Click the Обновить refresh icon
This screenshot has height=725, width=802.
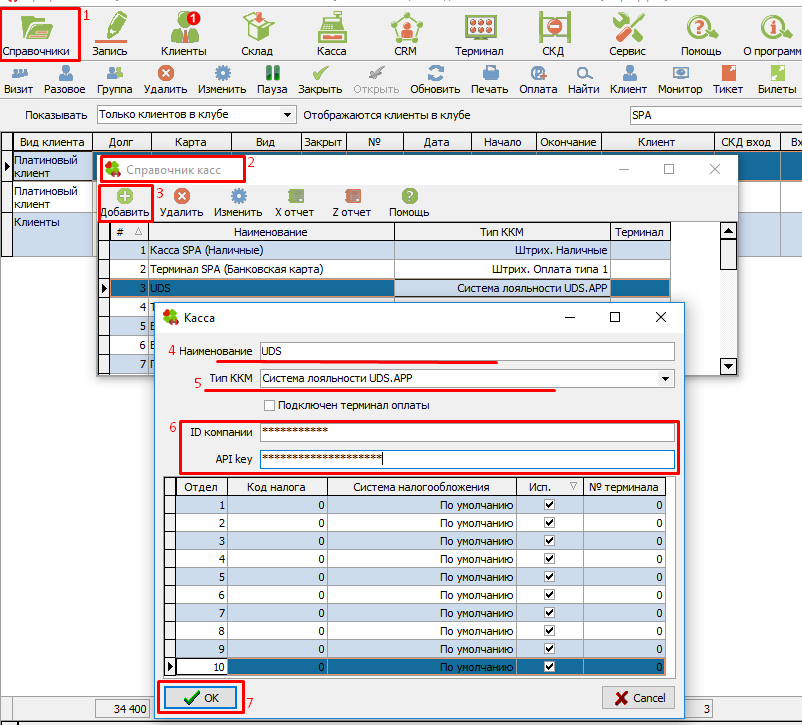click(435, 80)
